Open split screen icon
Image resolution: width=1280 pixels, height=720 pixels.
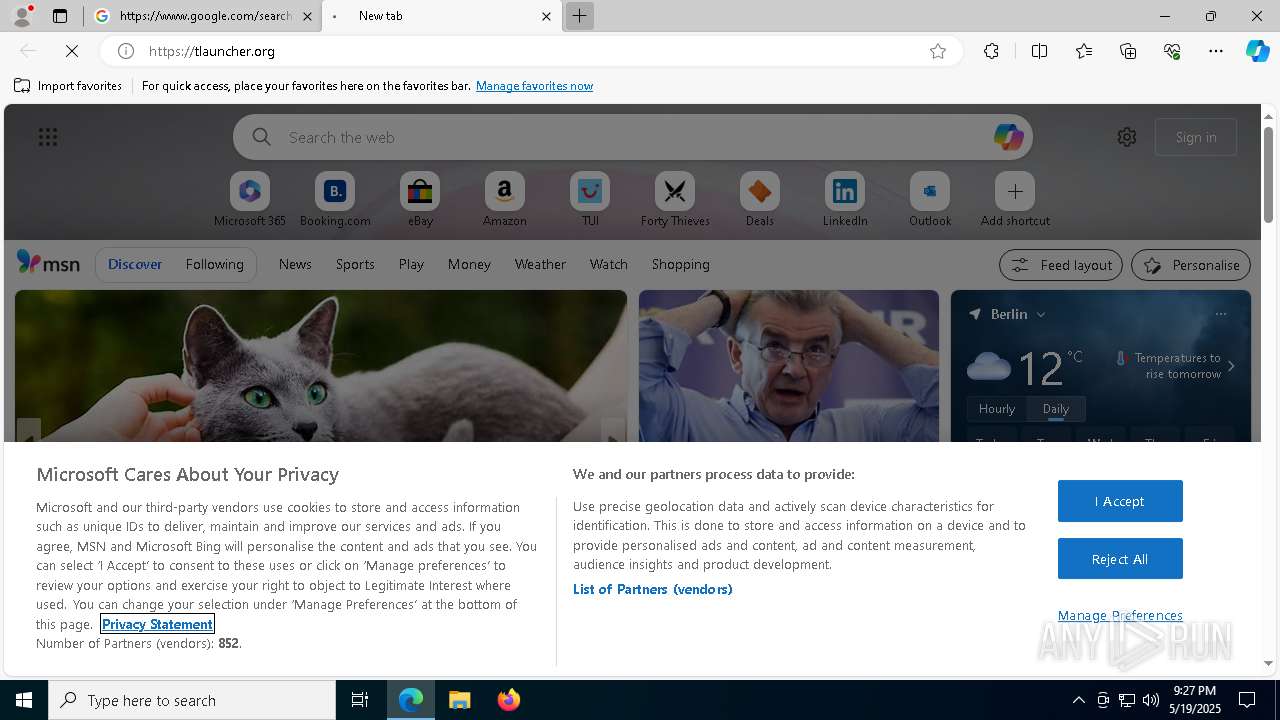coord(1039,51)
